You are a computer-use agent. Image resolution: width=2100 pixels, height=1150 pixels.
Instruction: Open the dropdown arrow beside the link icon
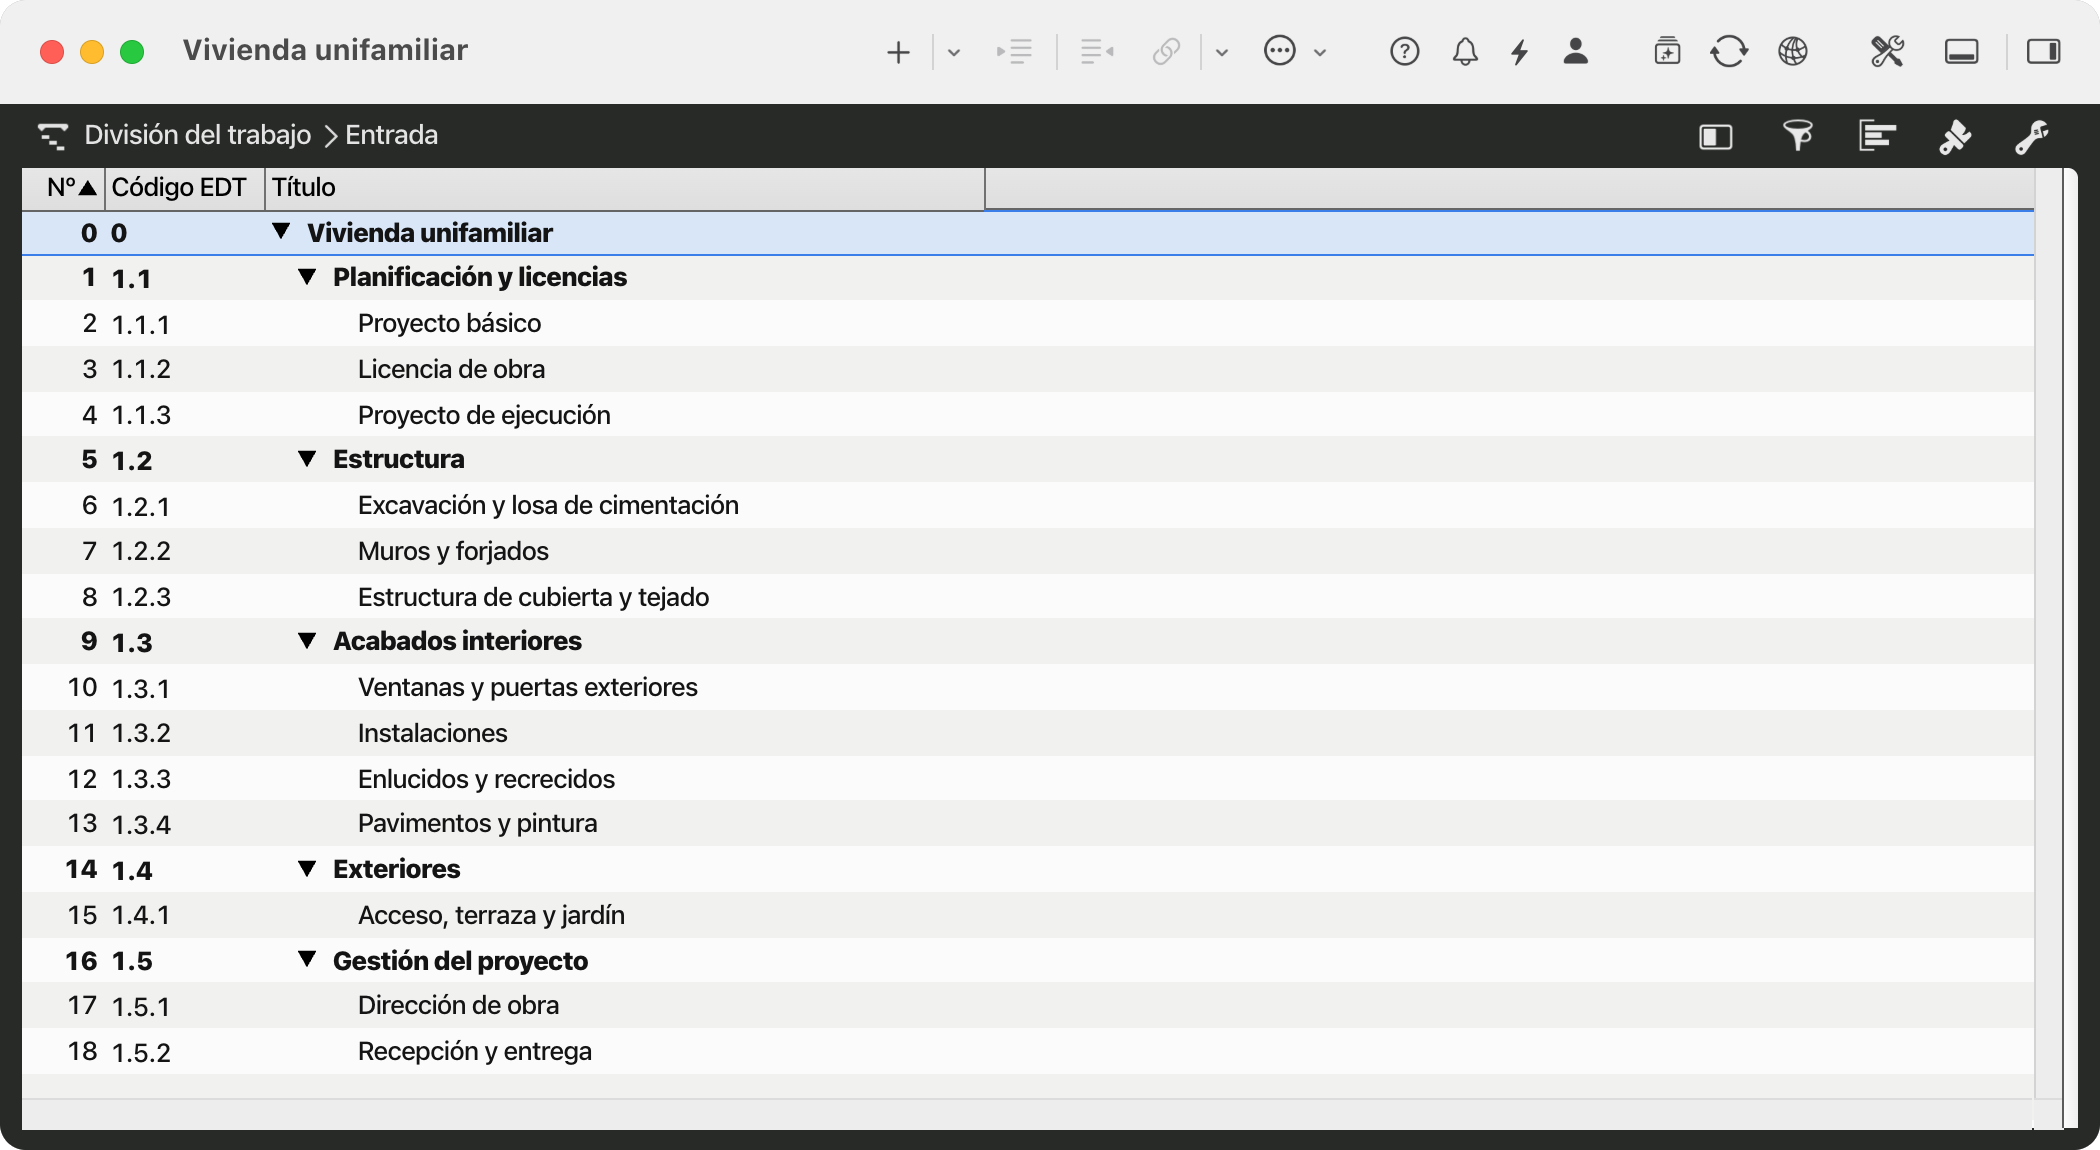tap(1222, 52)
